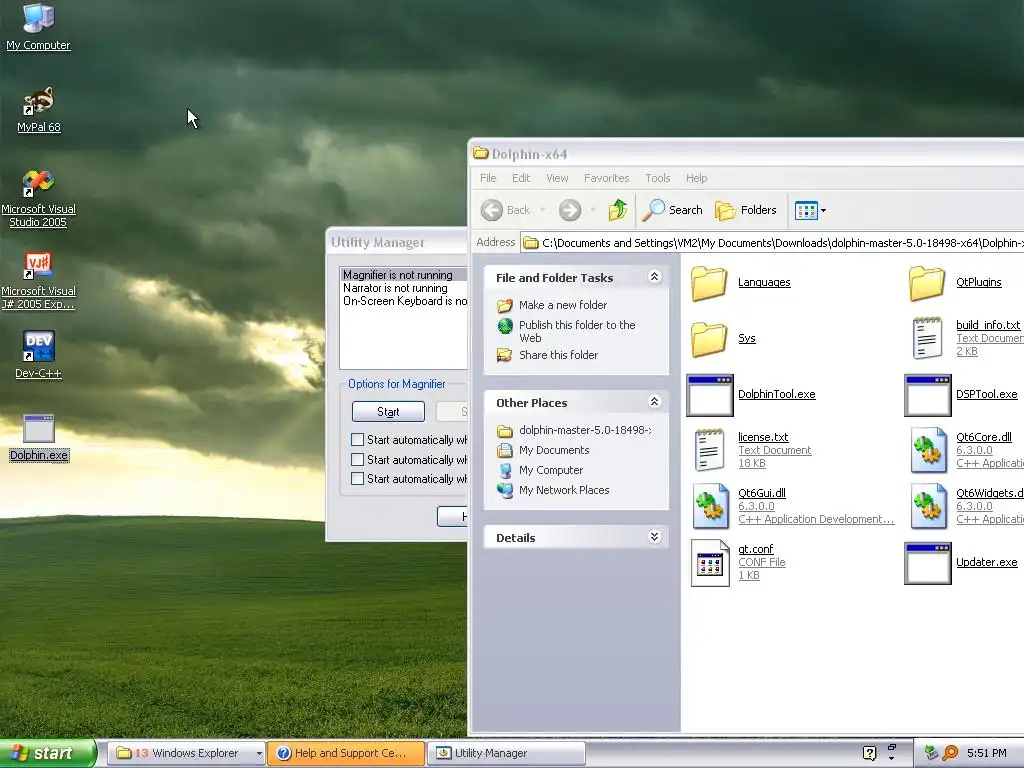Click the 5:51 PM system clock

pyautogui.click(x=987, y=753)
